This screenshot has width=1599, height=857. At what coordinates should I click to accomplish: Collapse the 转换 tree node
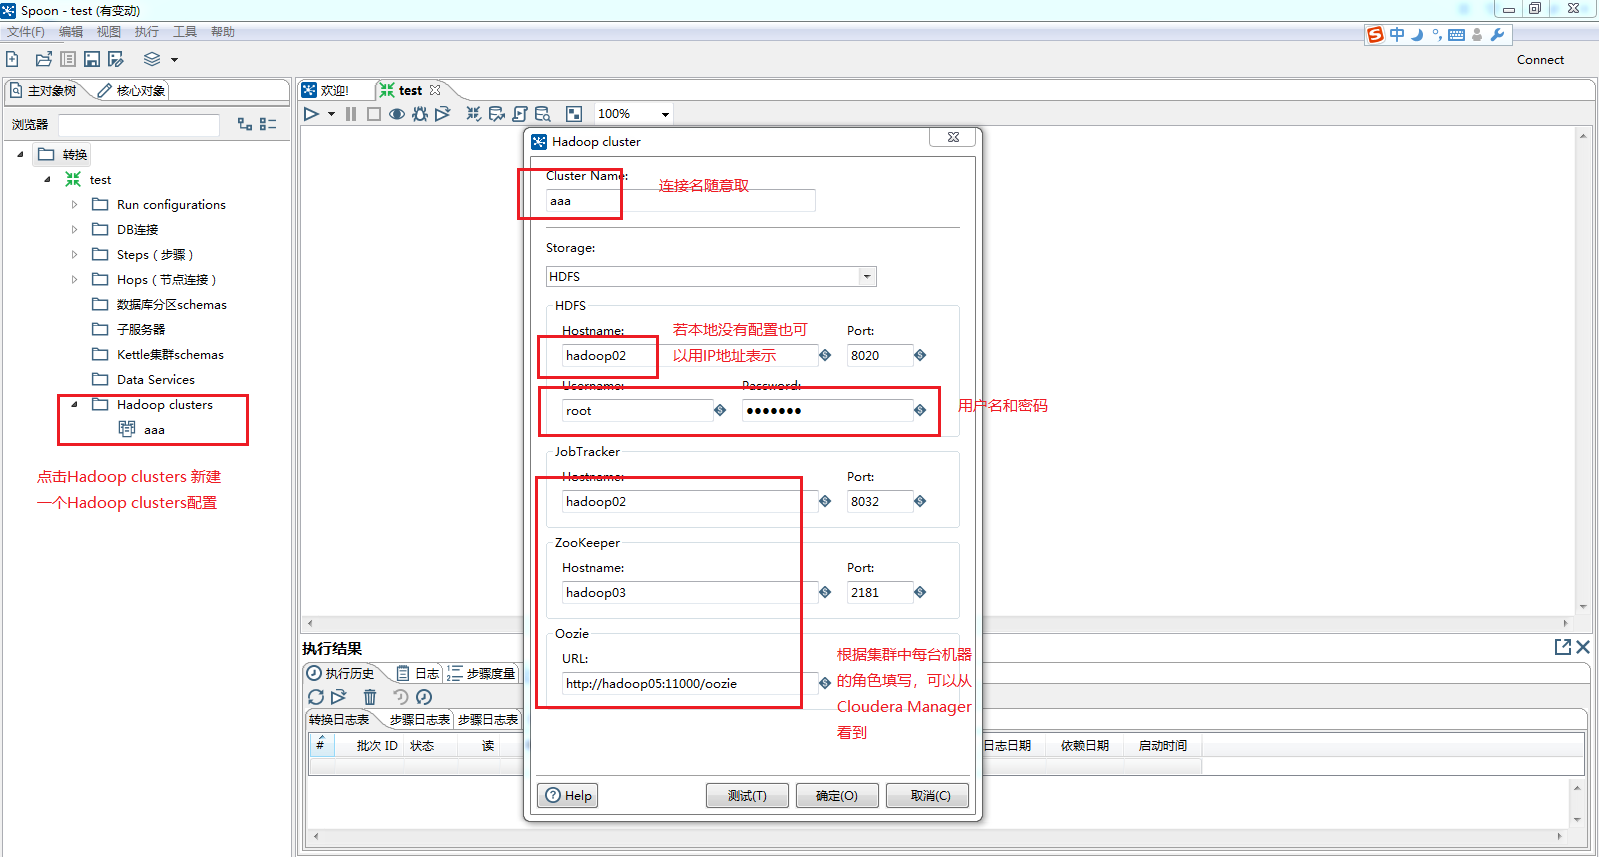pyautogui.click(x=20, y=154)
